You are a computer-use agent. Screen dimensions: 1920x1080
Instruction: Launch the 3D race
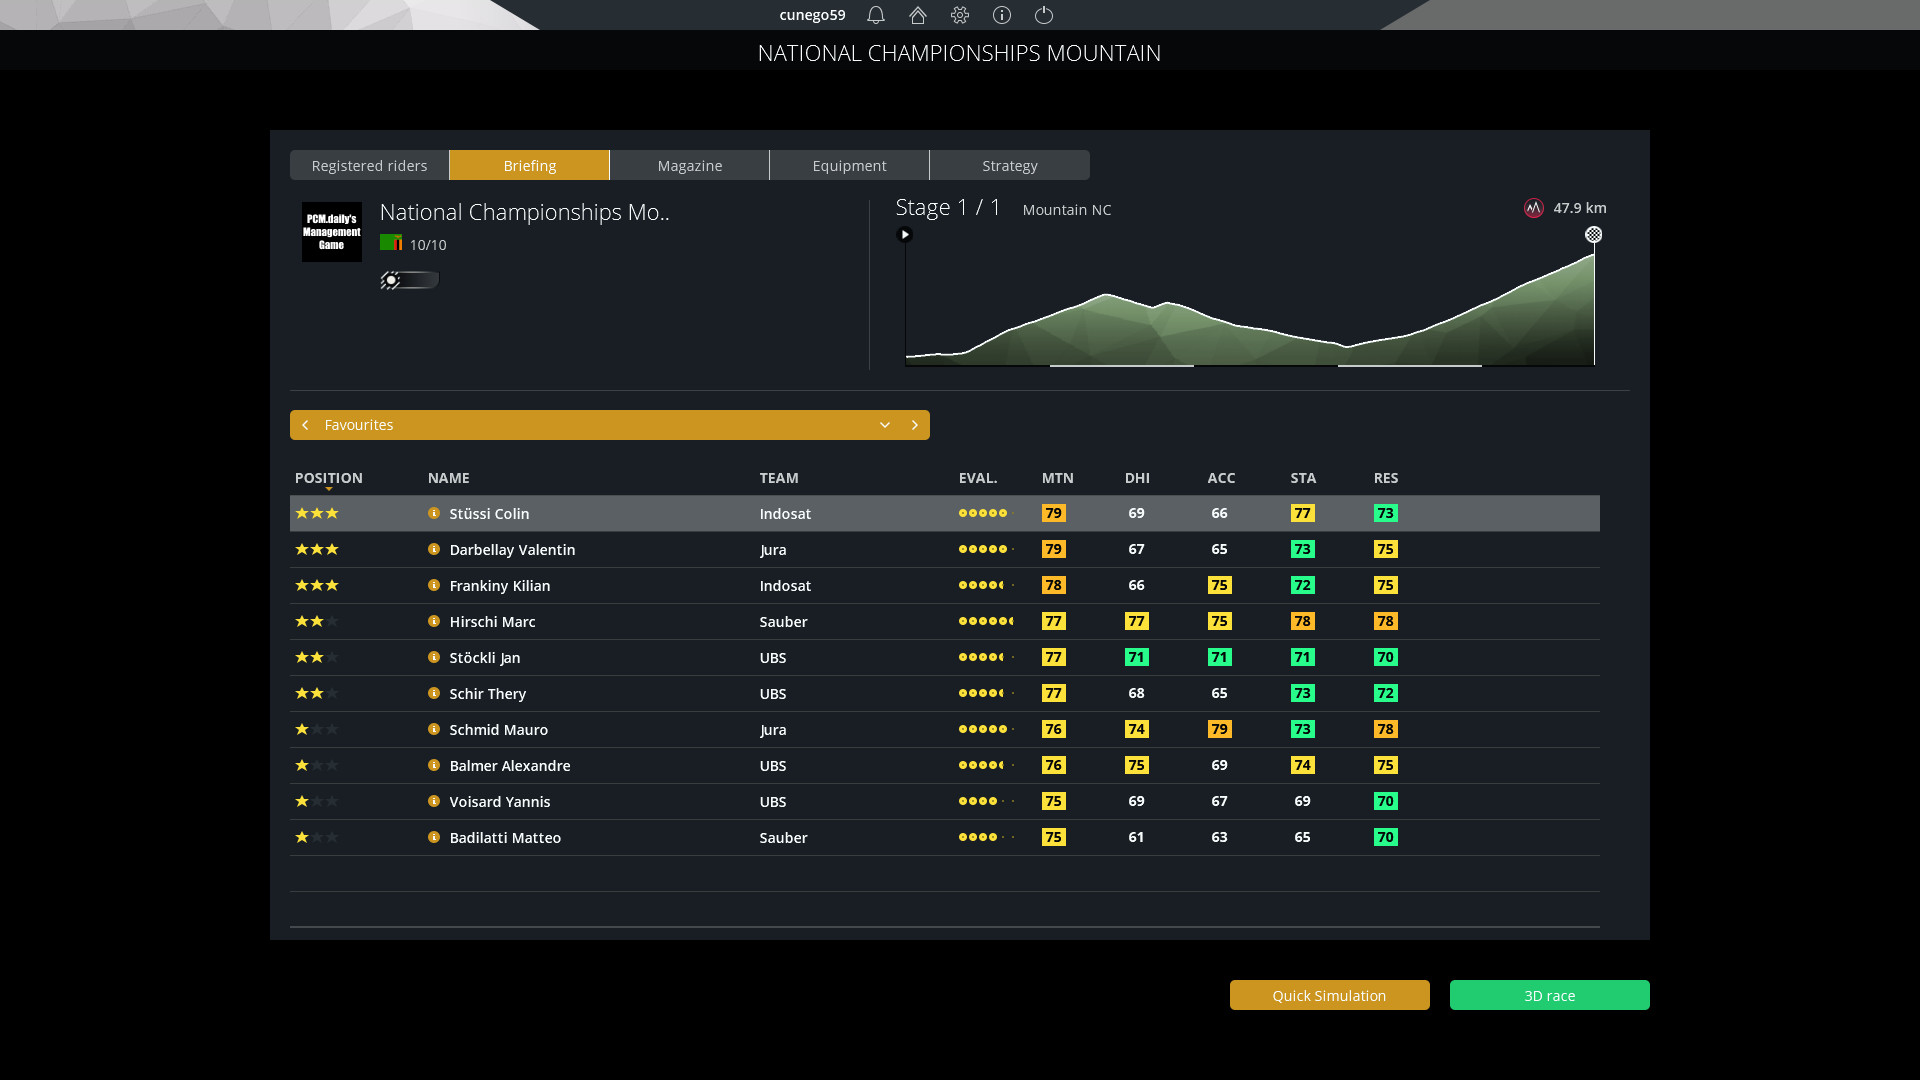1550,995
